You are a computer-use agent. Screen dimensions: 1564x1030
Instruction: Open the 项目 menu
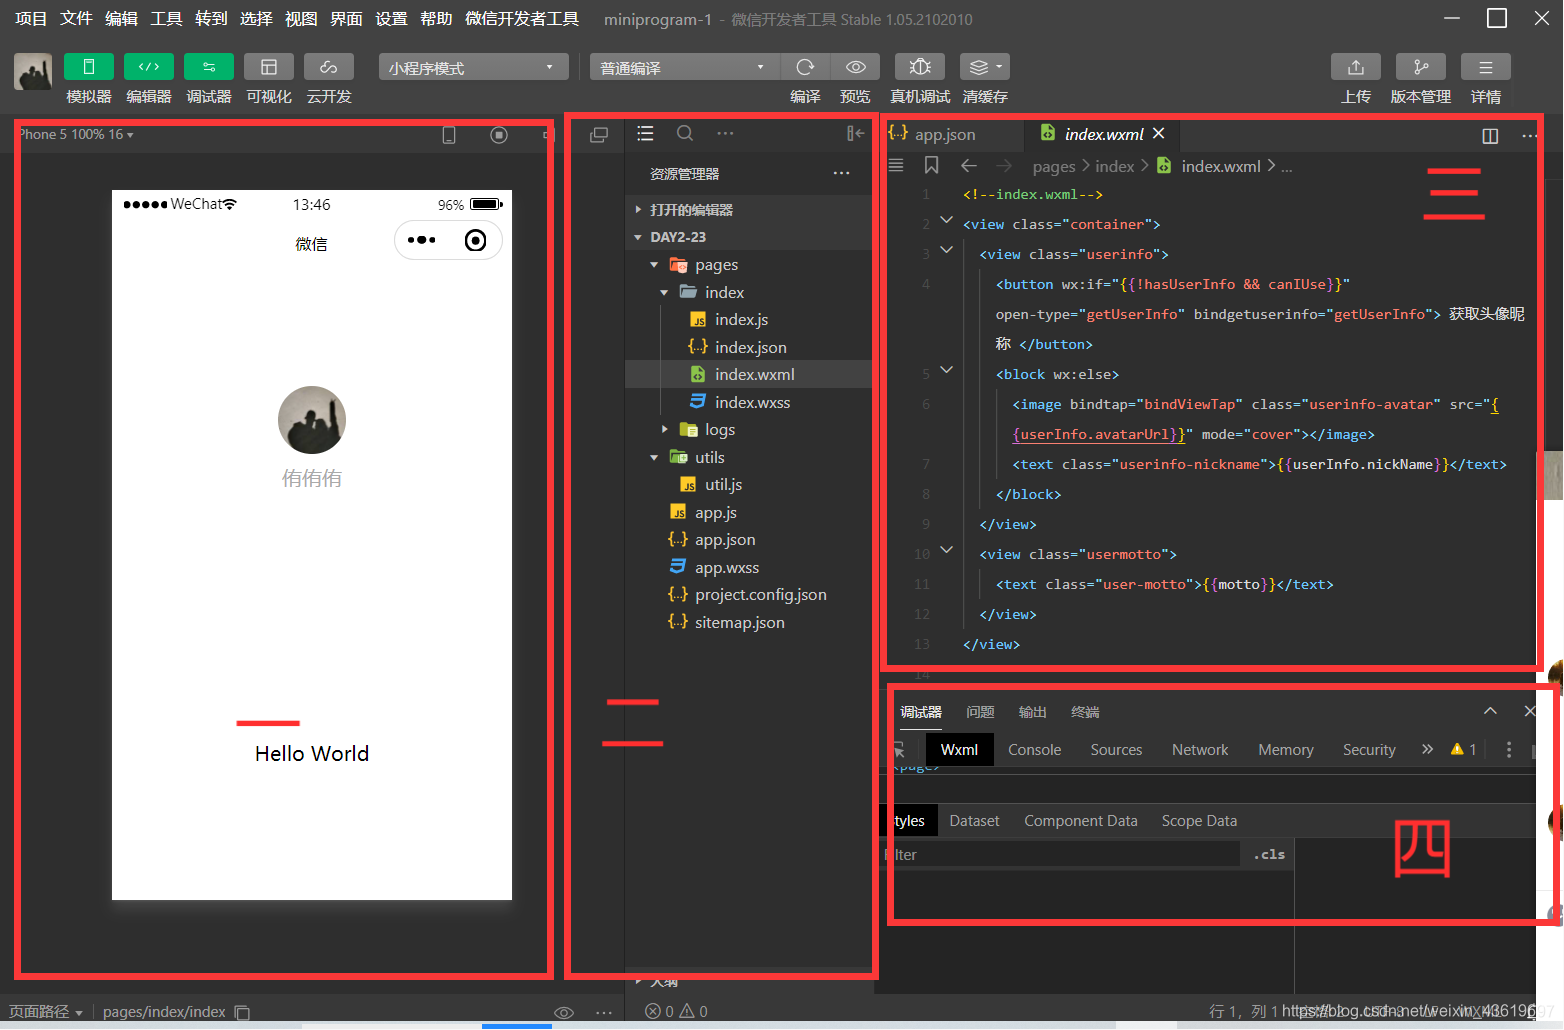(x=31, y=19)
